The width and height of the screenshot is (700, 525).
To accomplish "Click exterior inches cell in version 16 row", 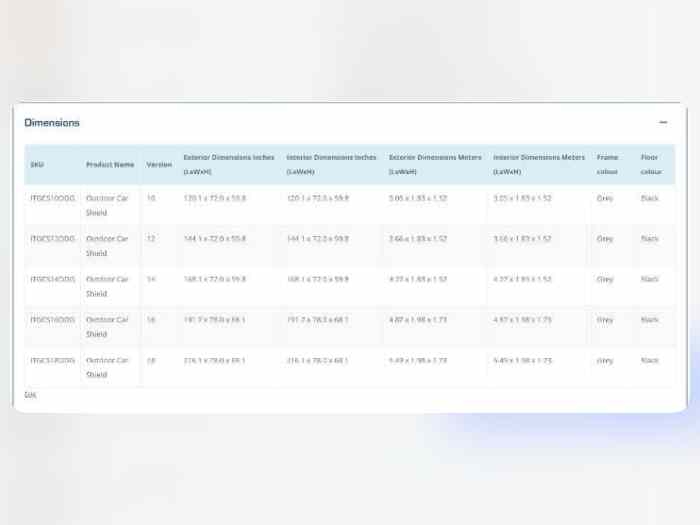I will pos(215,320).
